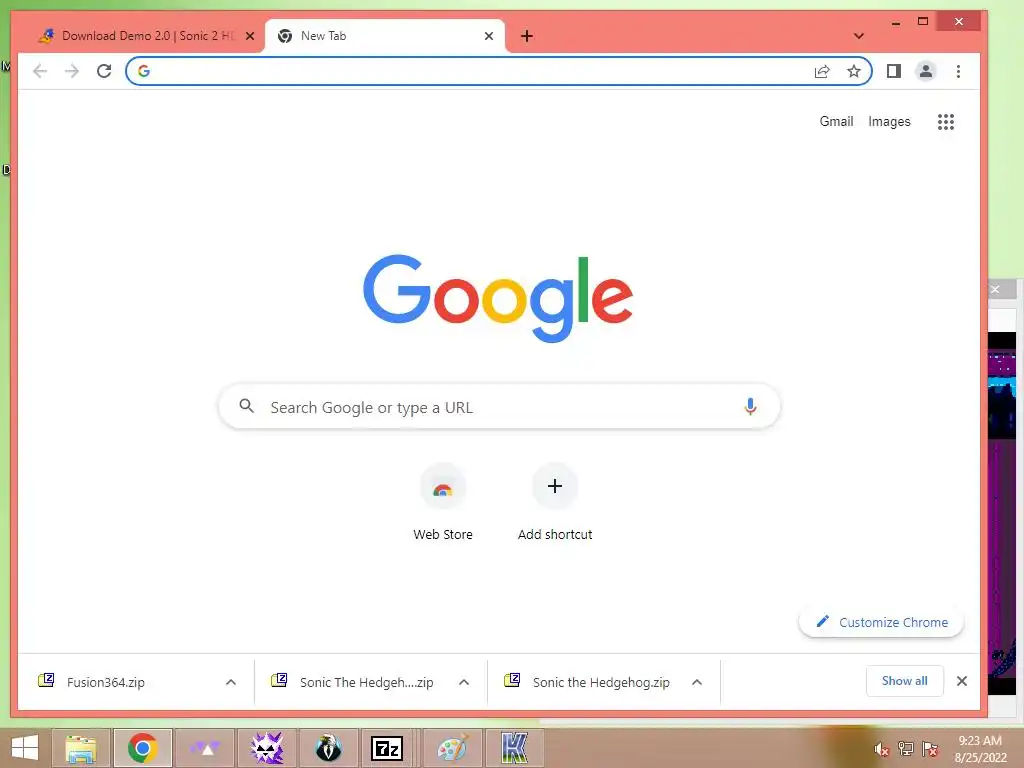This screenshot has width=1024, height=768.
Task: Click the share this page icon
Action: tap(822, 71)
